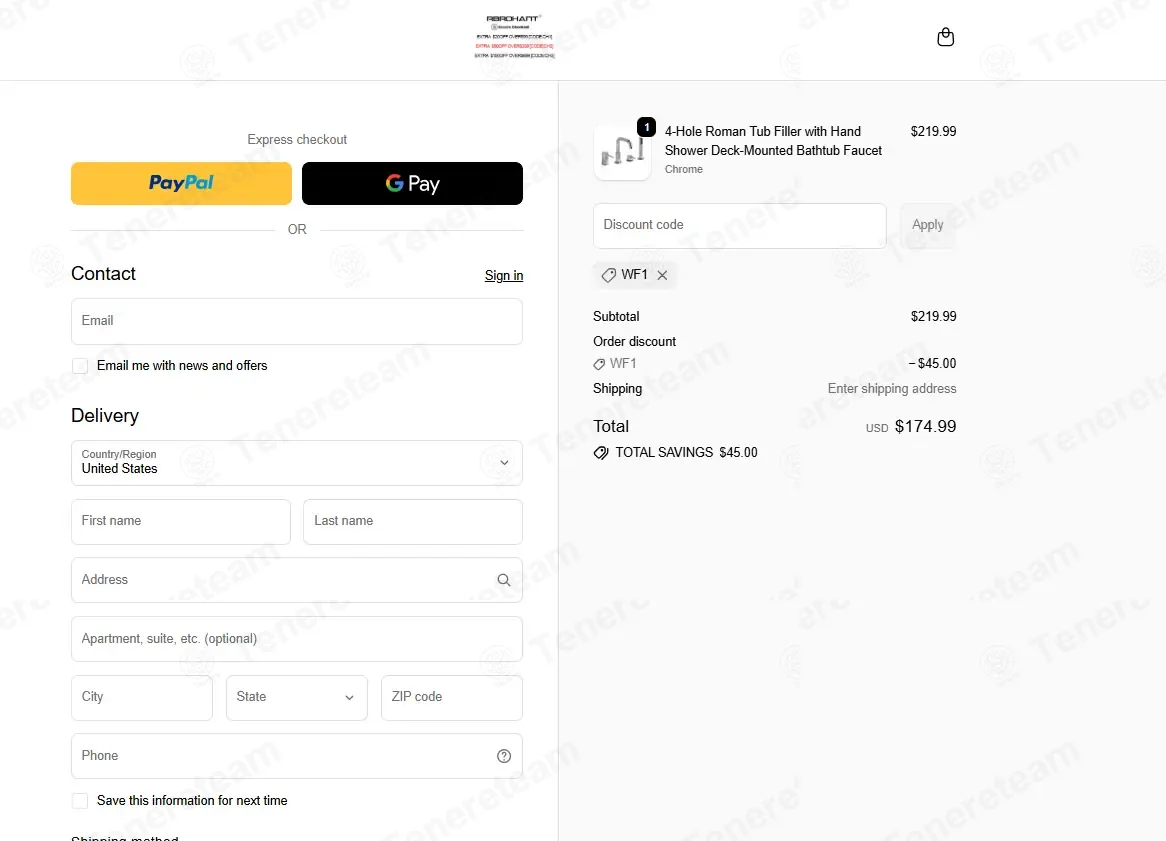Click the address search magnifier icon
Image resolution: width=1166 pixels, height=841 pixels.
503,580
